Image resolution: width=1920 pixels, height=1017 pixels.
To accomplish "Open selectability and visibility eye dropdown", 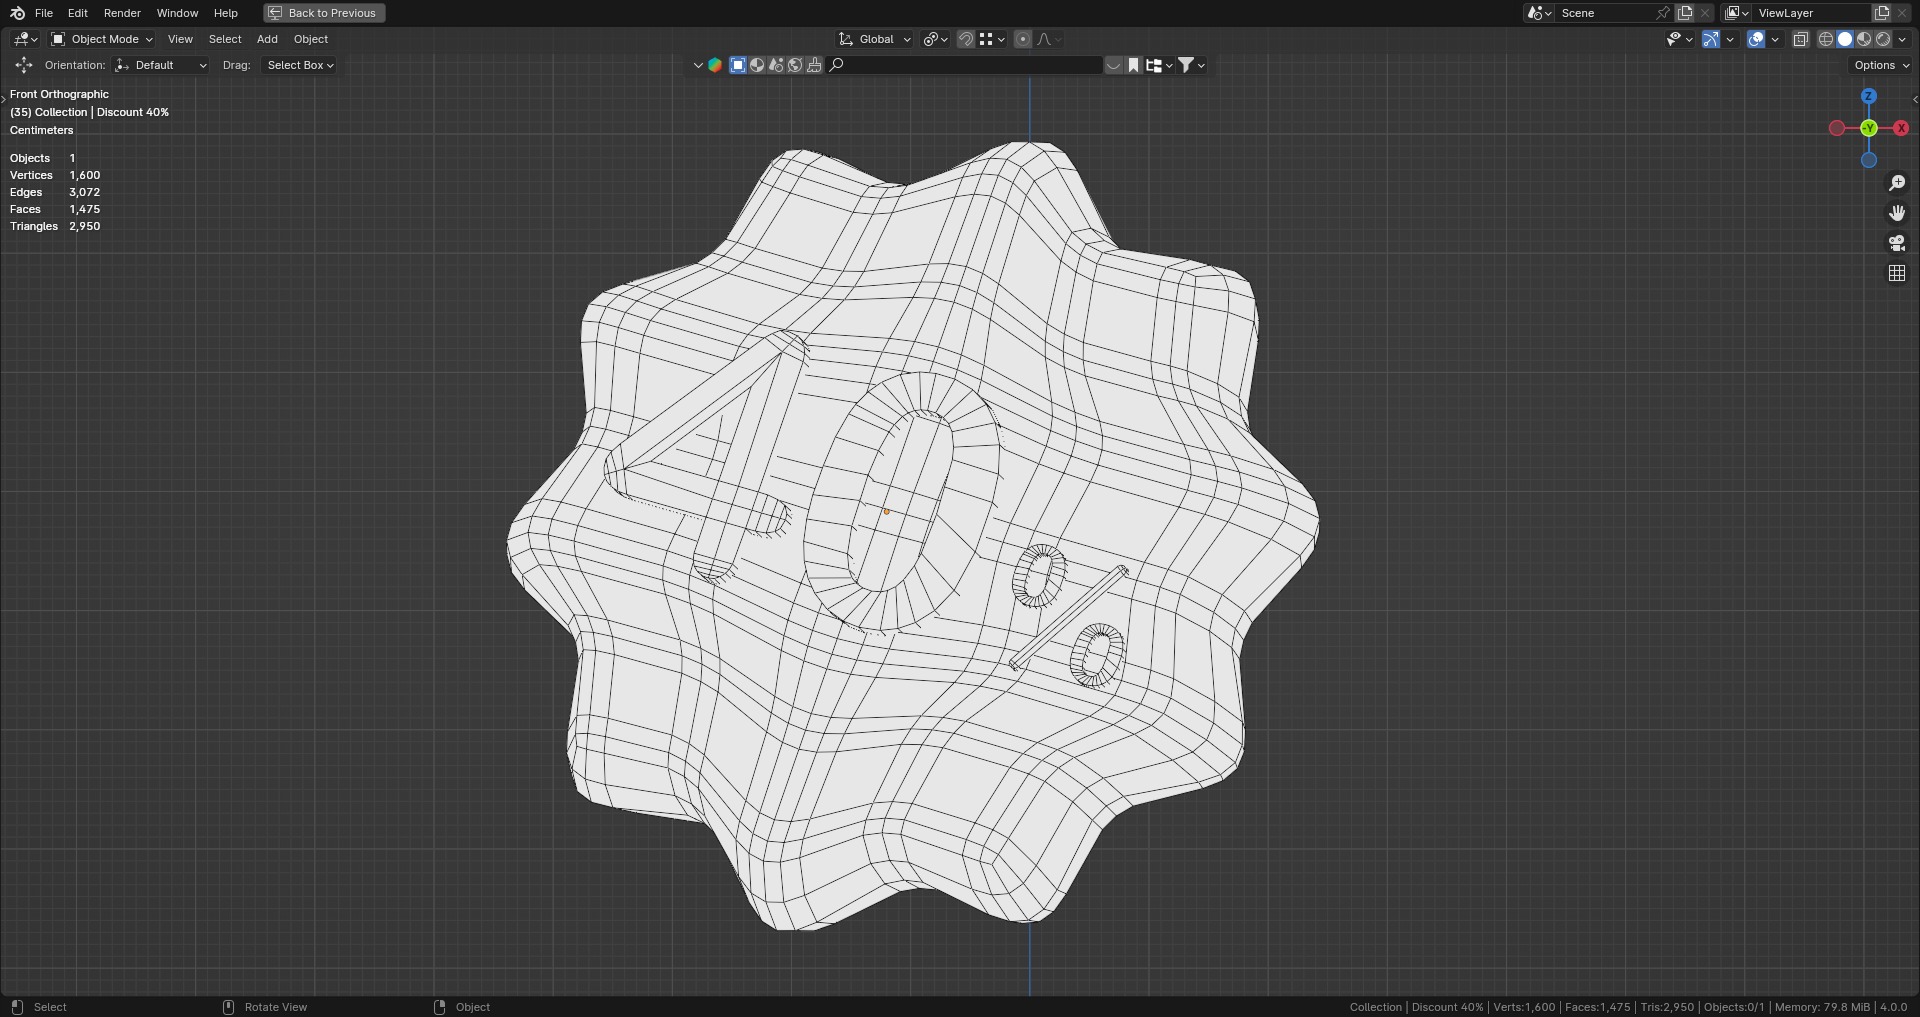I will (x=1679, y=39).
